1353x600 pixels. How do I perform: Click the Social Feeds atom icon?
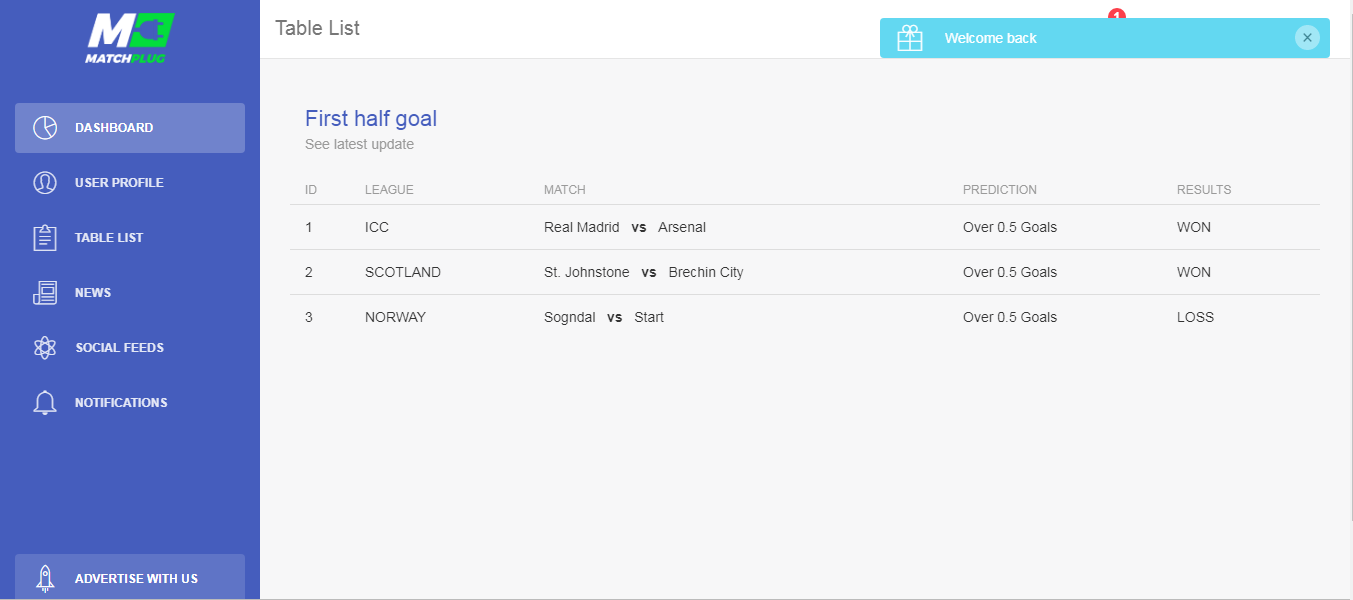45,348
